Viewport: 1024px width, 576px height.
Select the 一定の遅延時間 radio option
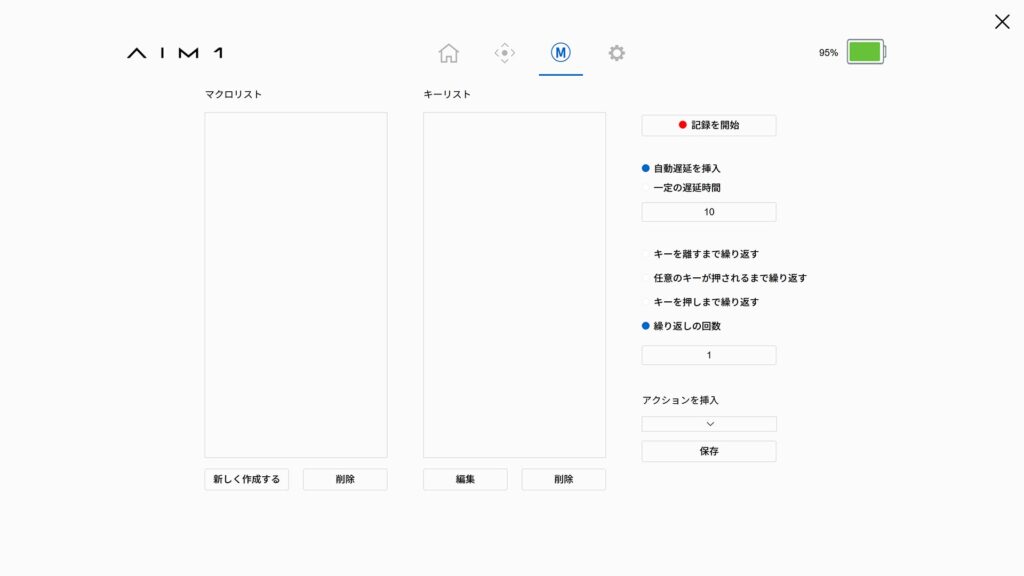click(646, 187)
